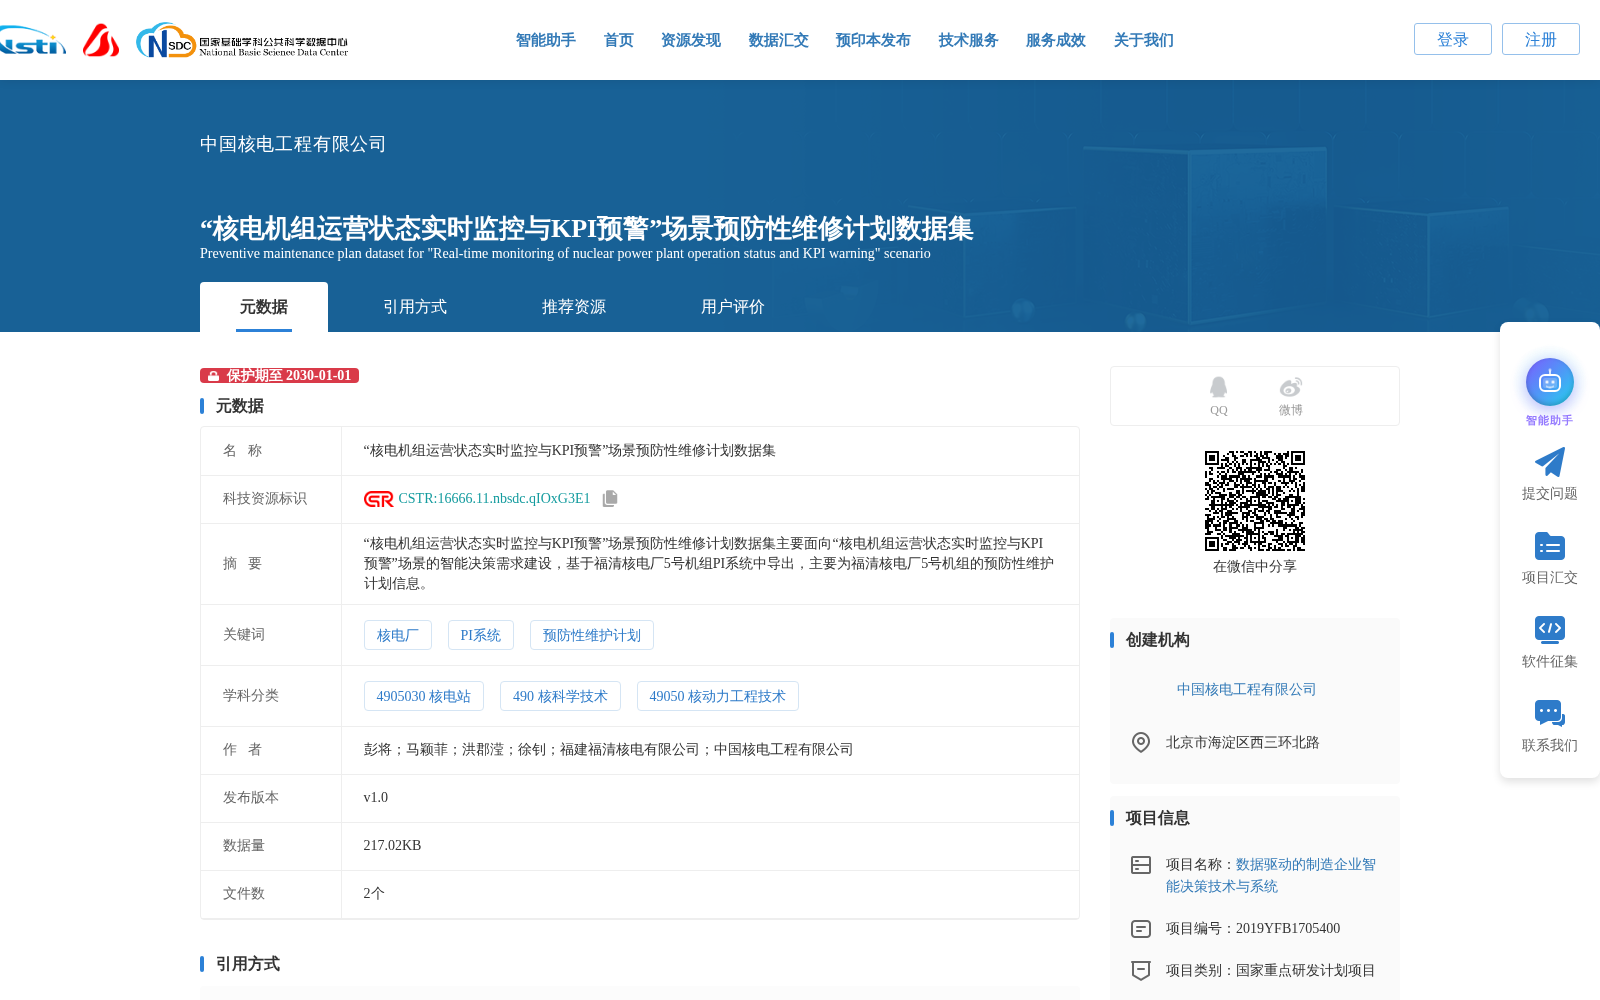
Task: Click the NSTL logo in header
Action: (32, 41)
